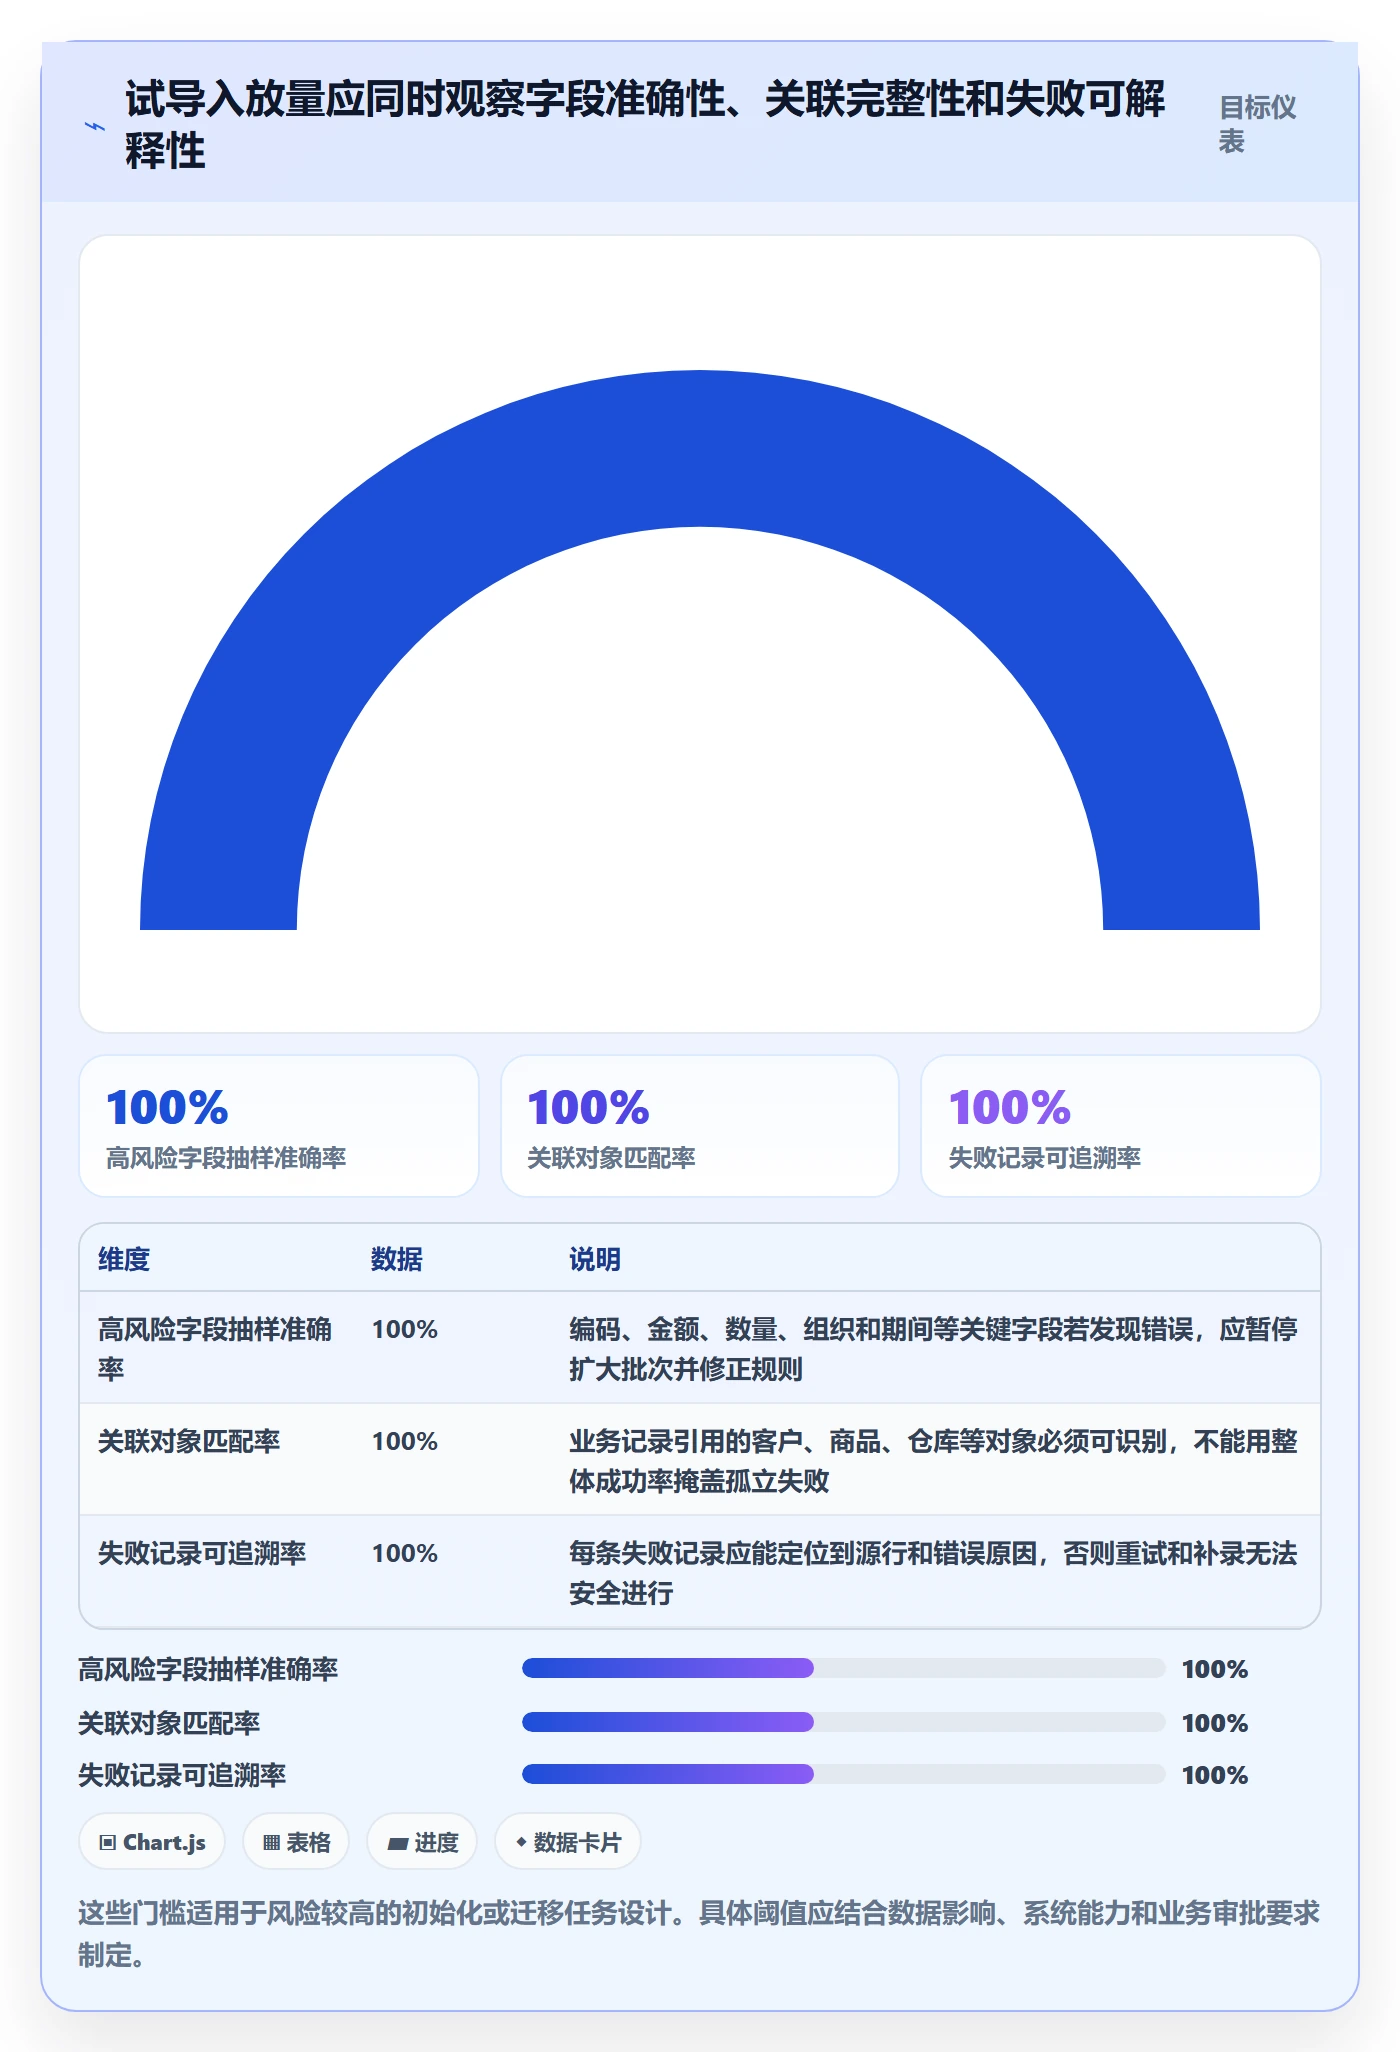Click the Chart.js tag chip
1400x2052 pixels.
pos(152,1841)
